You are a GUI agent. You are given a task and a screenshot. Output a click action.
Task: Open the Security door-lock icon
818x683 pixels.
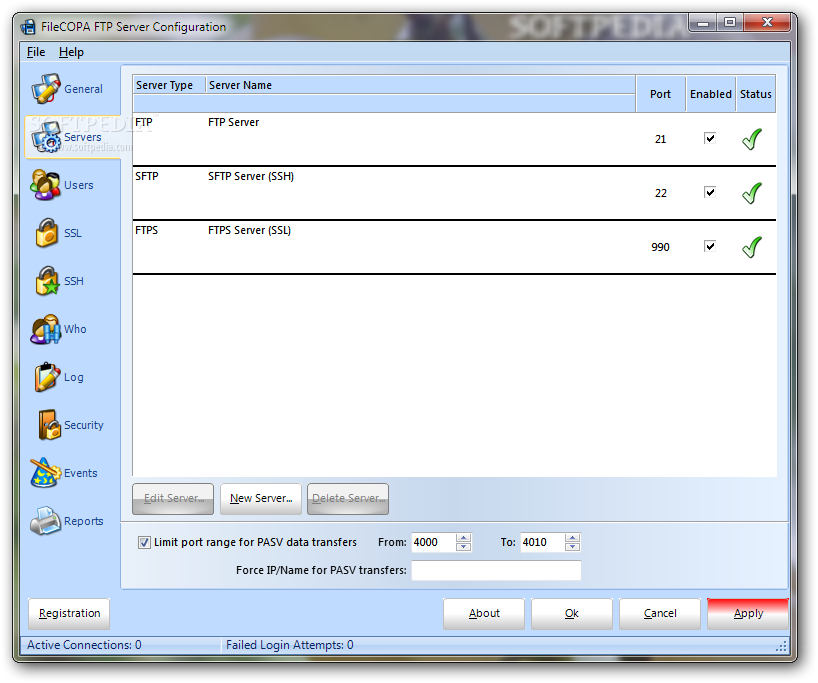pyautogui.click(x=50, y=425)
